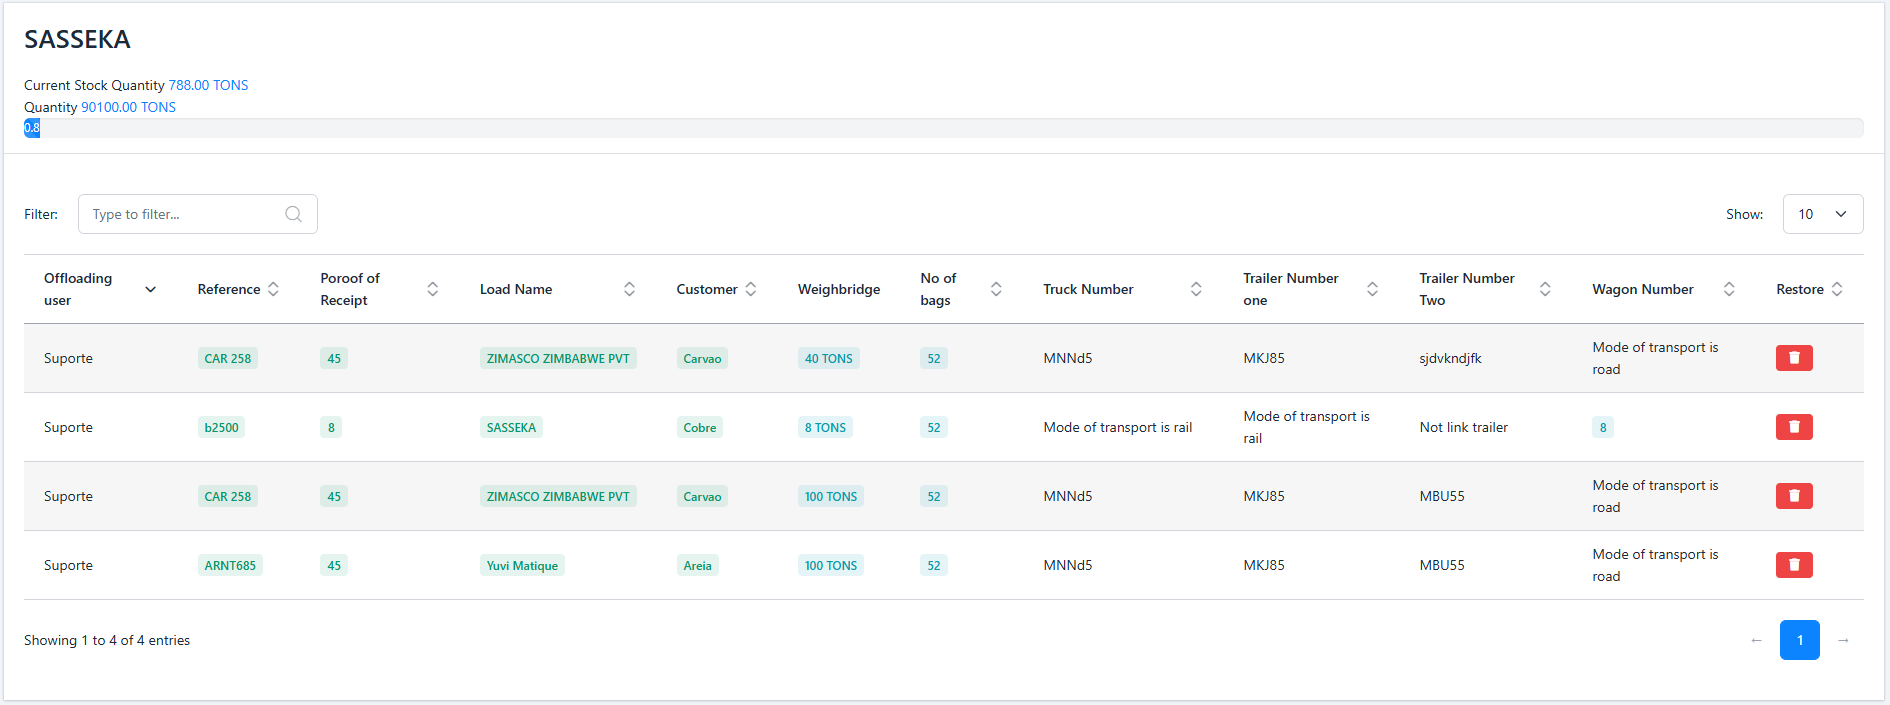The image size is (1890, 705).
Task: Focus the Type to filter input field
Action: 185,214
